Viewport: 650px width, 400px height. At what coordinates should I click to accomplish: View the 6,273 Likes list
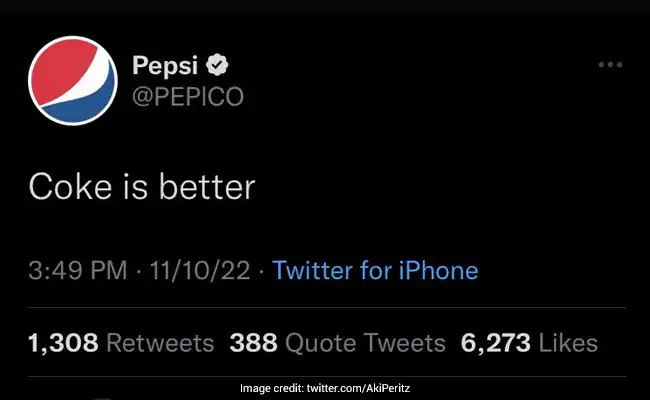pos(529,343)
